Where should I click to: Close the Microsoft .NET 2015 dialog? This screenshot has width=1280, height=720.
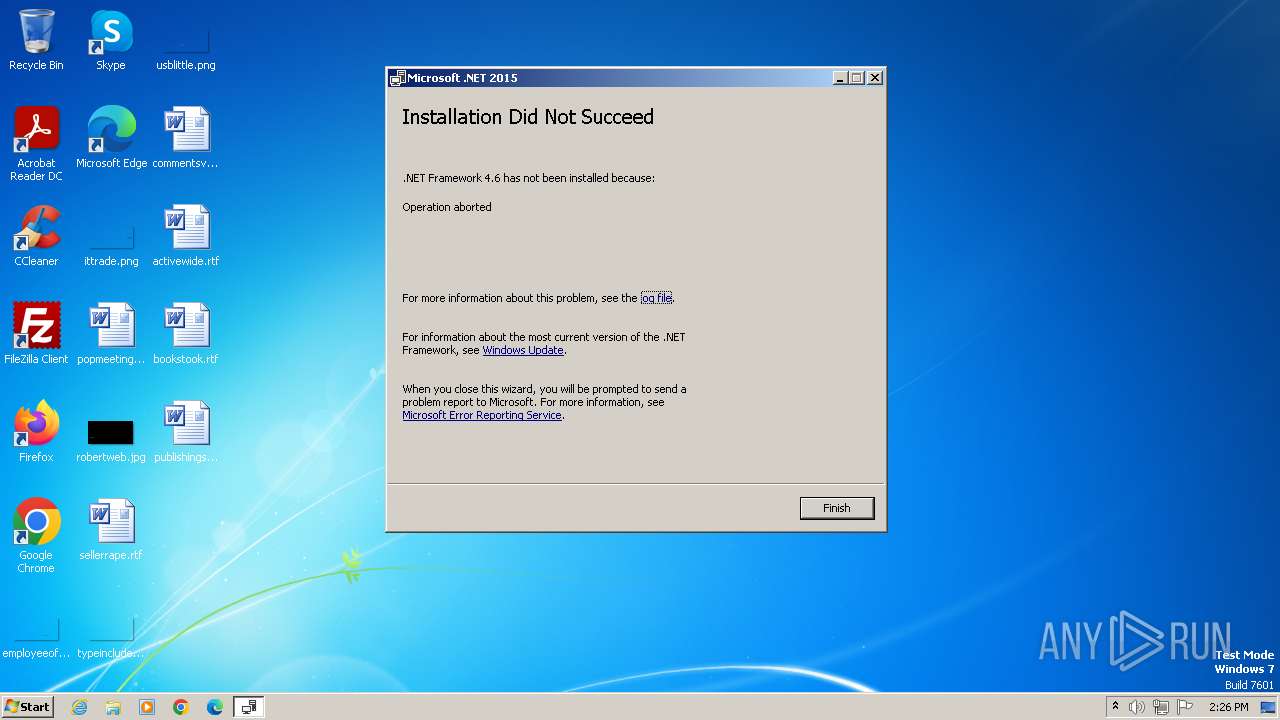tap(875, 78)
